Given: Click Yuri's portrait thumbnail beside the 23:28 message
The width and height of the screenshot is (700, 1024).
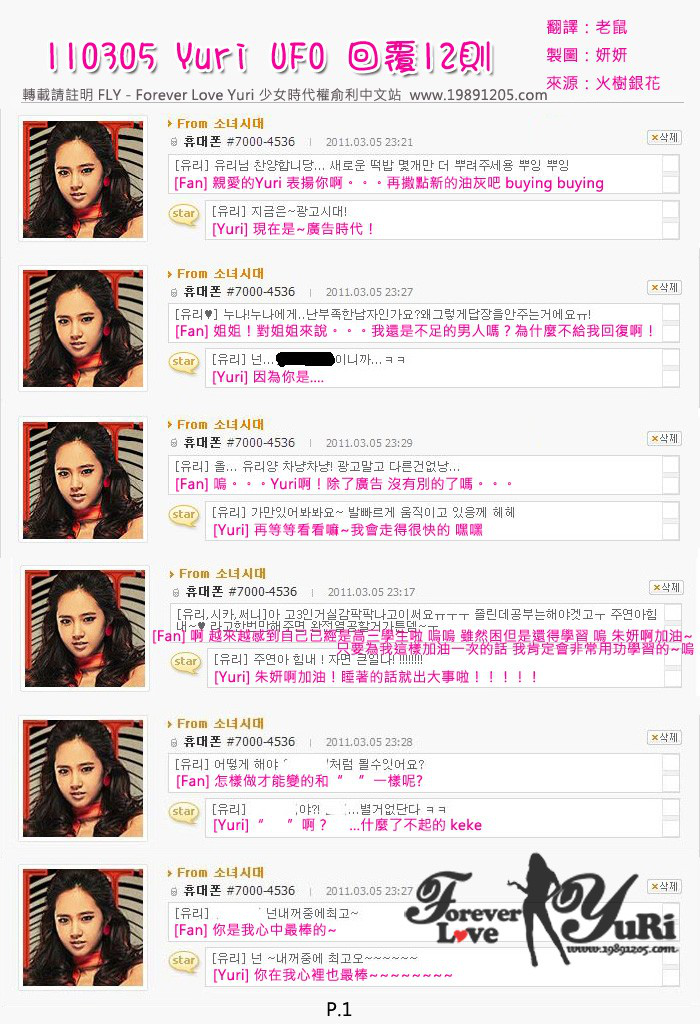Looking at the screenshot, I should point(83,778).
